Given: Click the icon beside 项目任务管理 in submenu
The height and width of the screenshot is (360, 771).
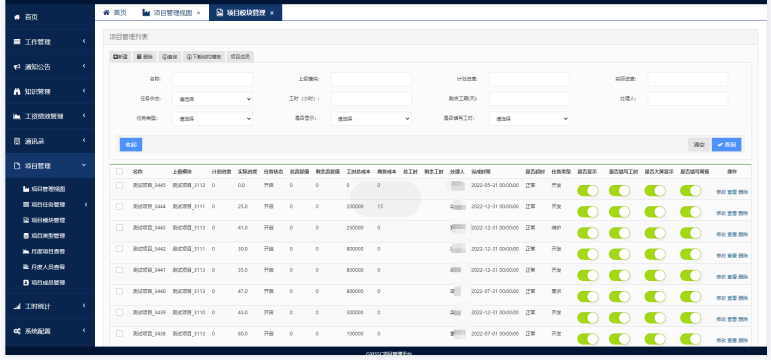Looking at the screenshot, I should (26, 205).
